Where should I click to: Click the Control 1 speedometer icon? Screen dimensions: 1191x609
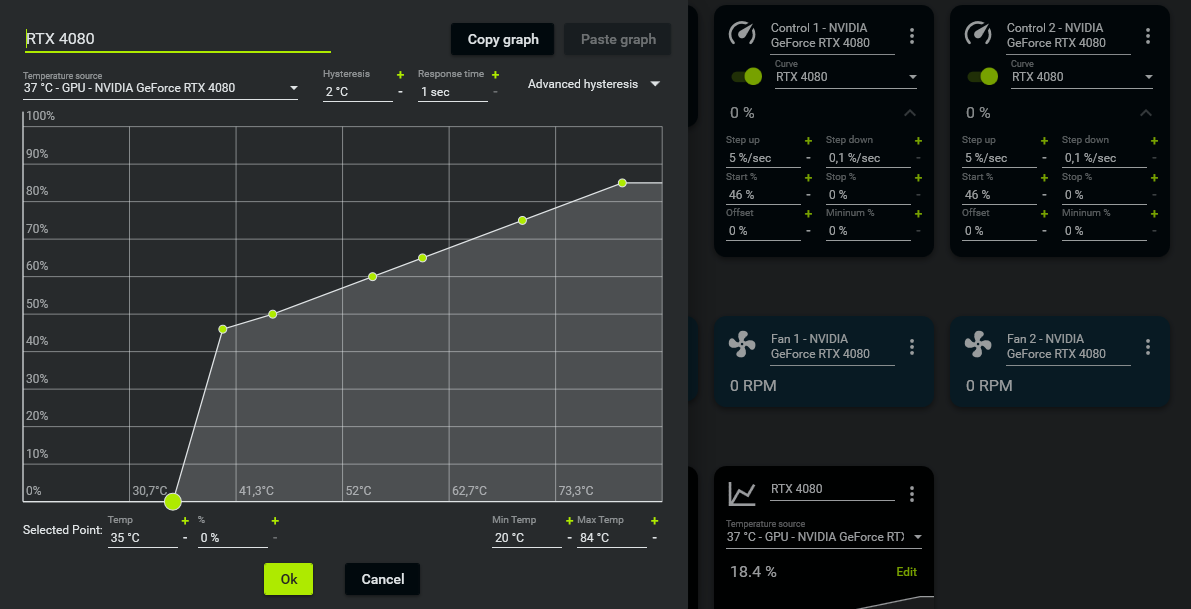point(741,33)
